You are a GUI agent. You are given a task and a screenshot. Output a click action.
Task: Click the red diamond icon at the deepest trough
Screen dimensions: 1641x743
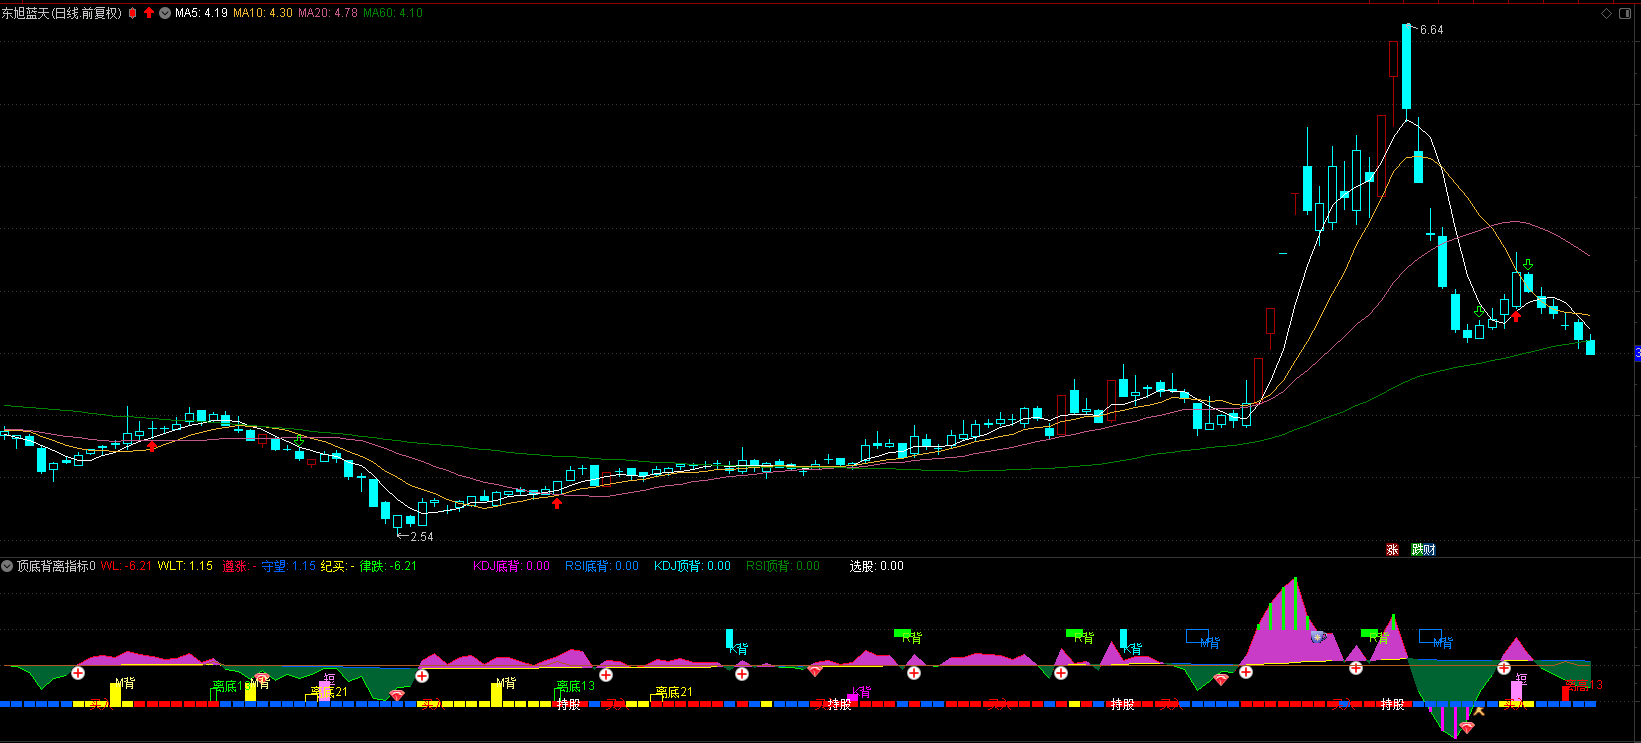pyautogui.click(x=1466, y=729)
